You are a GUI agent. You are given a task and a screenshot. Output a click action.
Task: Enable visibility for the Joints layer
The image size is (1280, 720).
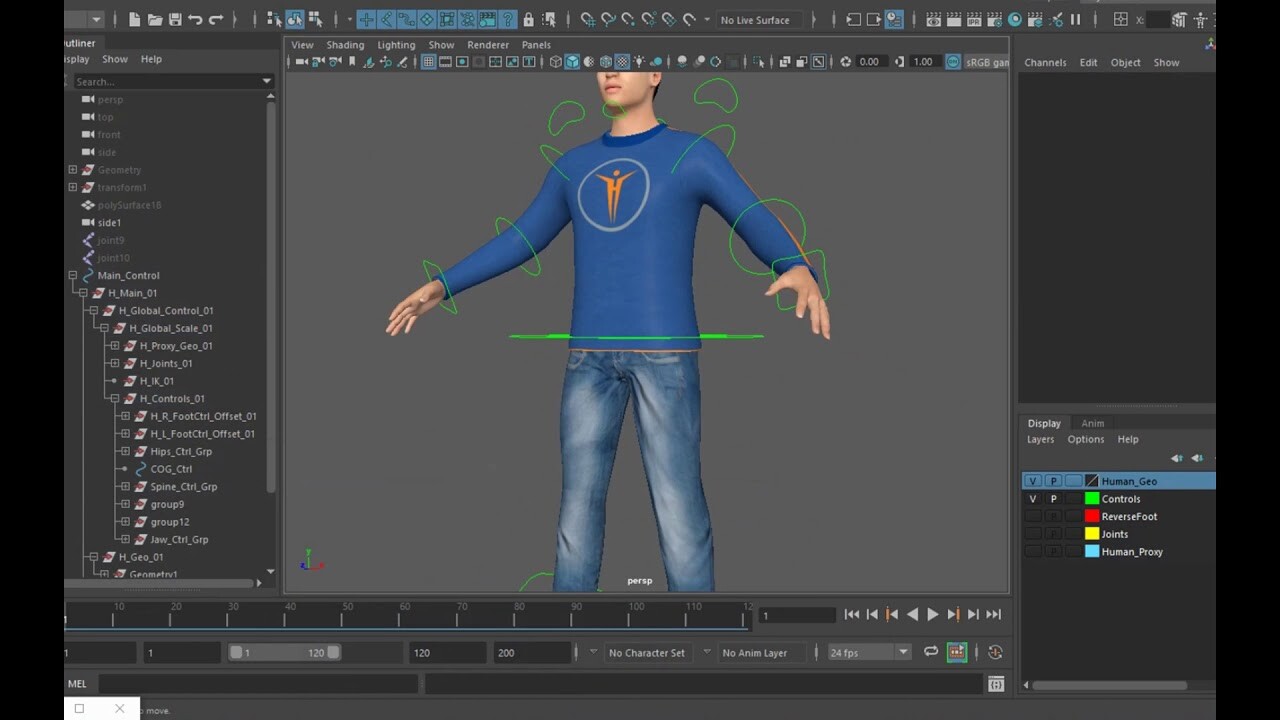1033,534
